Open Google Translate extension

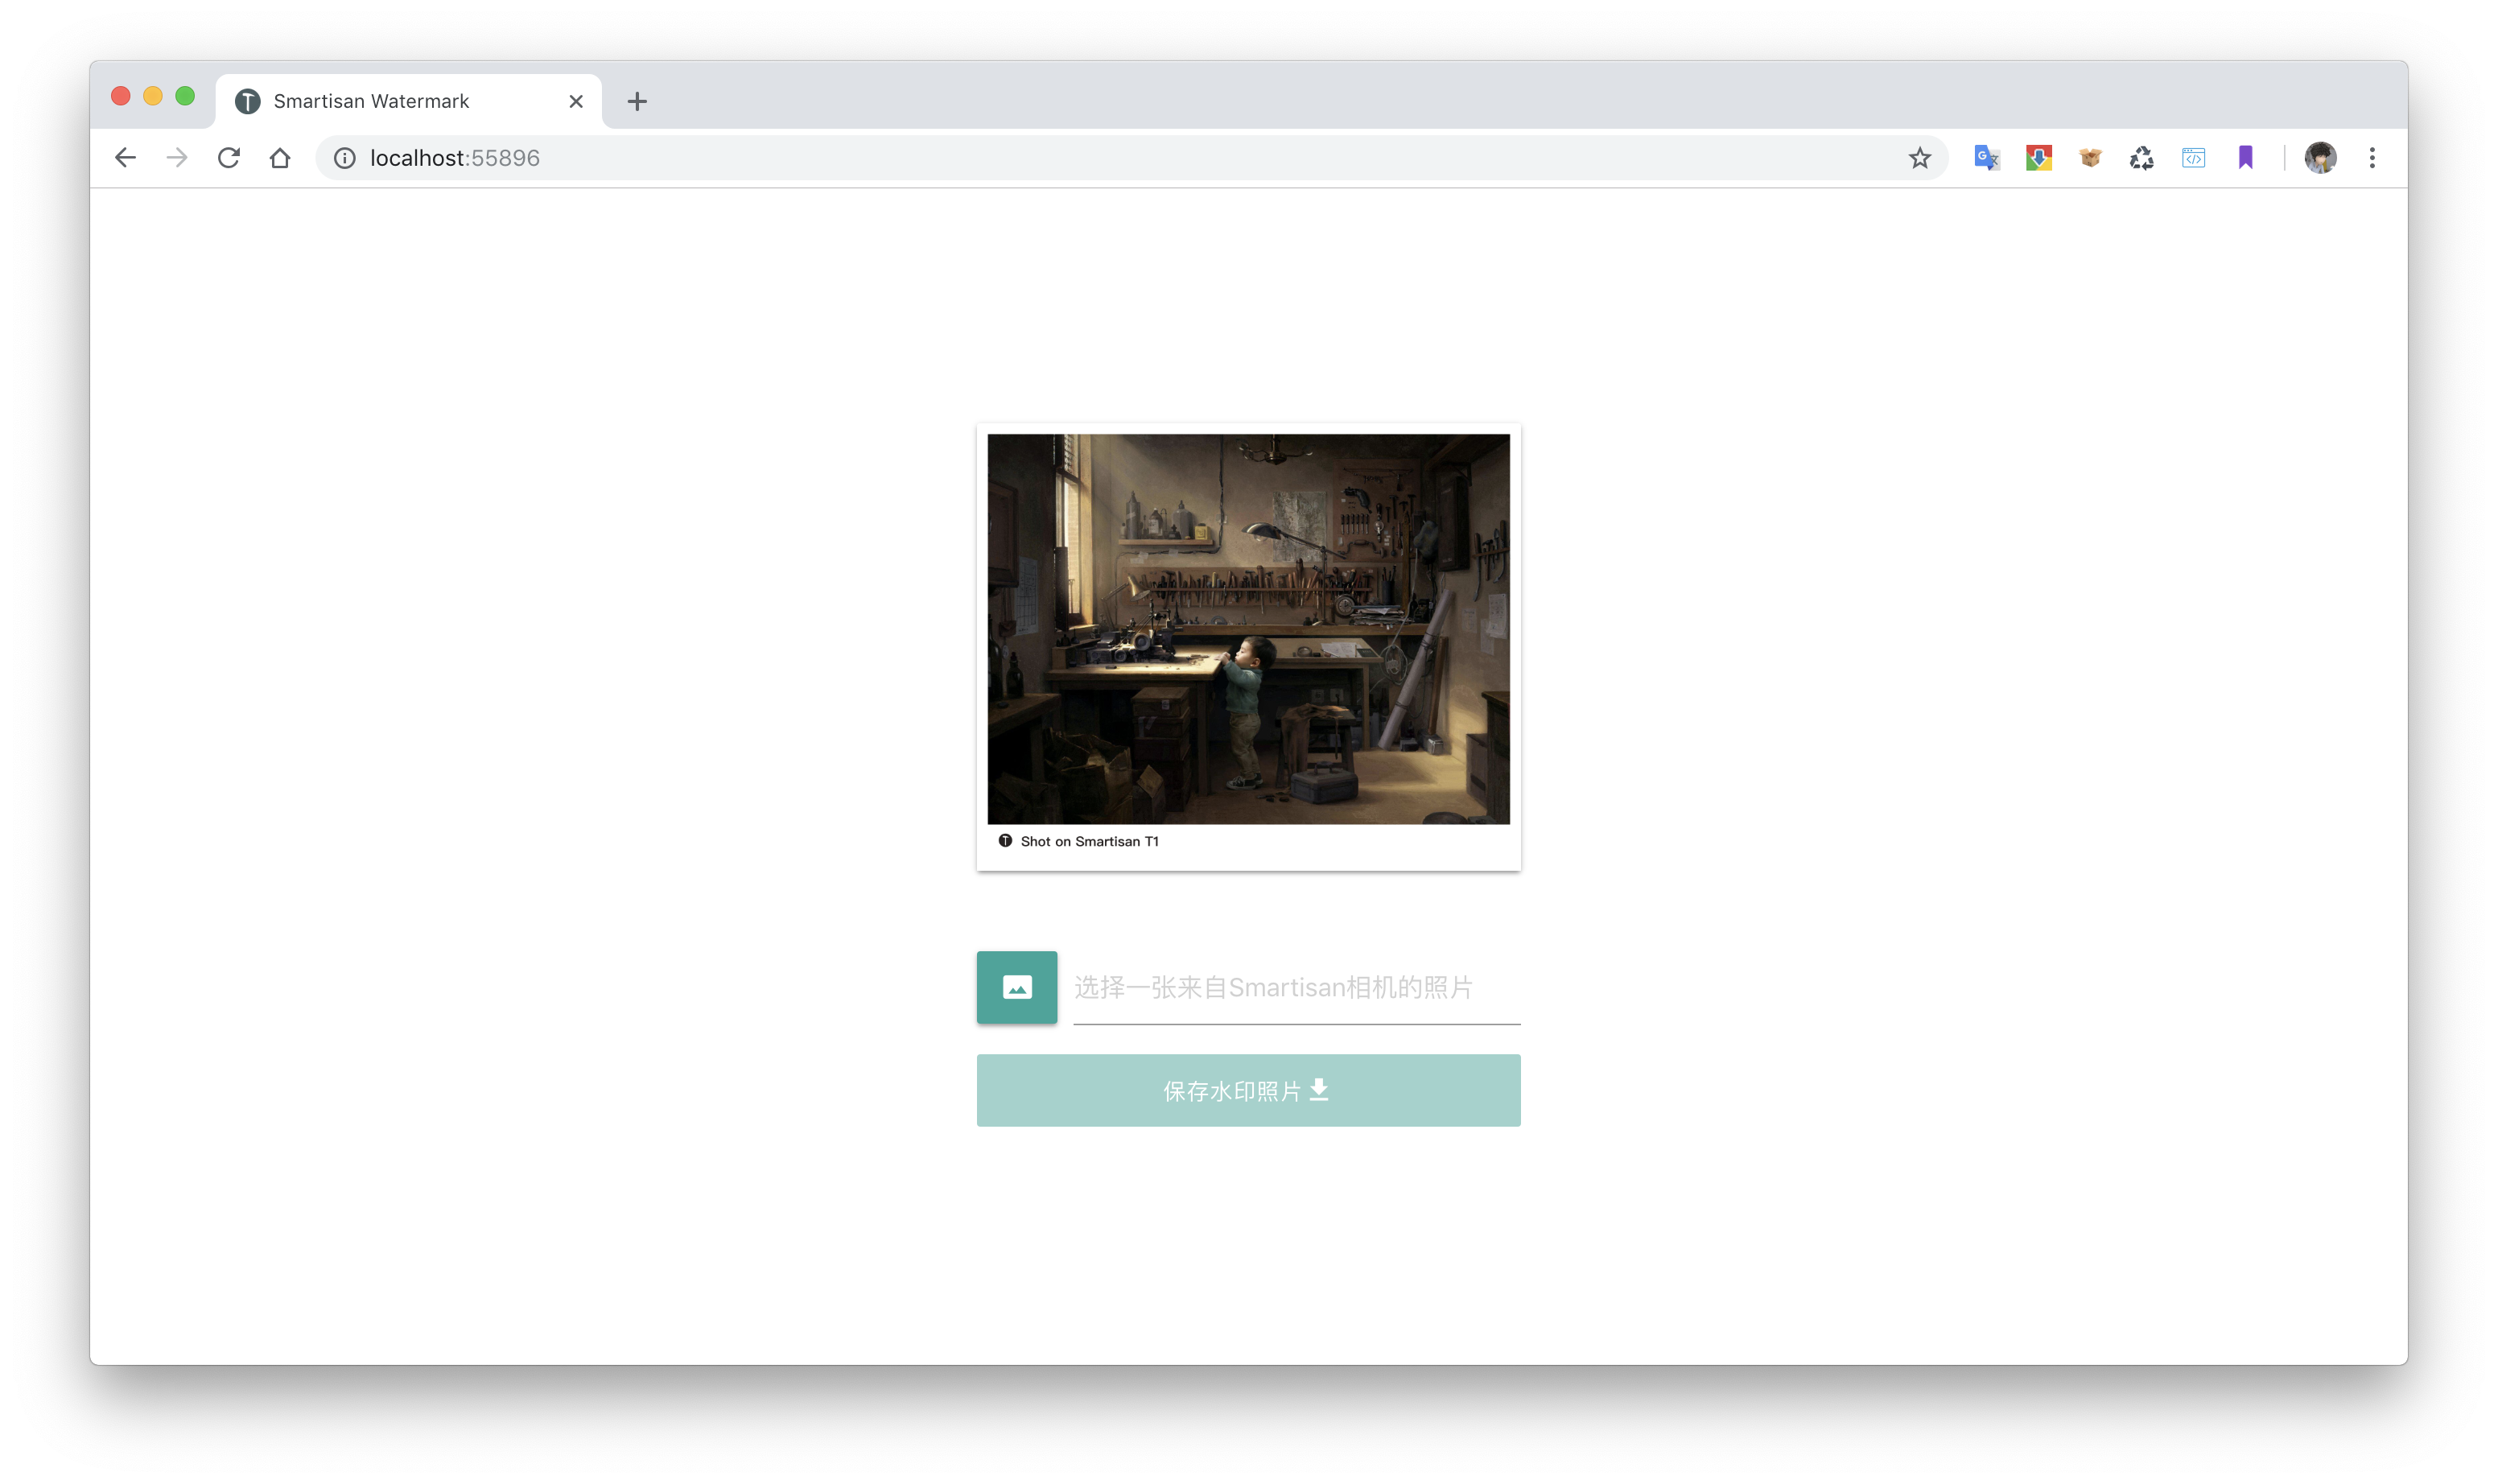(x=1986, y=158)
